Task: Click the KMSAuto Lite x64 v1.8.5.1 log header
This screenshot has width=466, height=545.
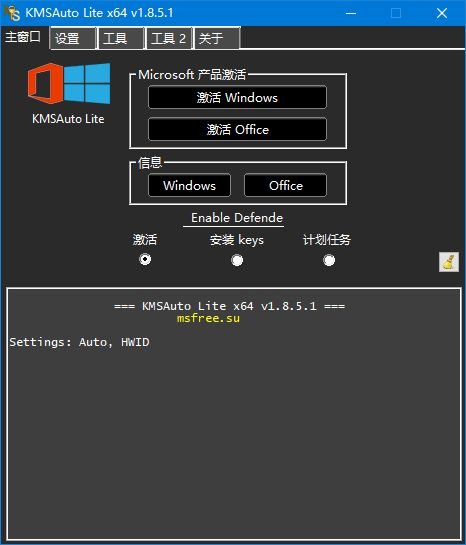Action: [229, 306]
